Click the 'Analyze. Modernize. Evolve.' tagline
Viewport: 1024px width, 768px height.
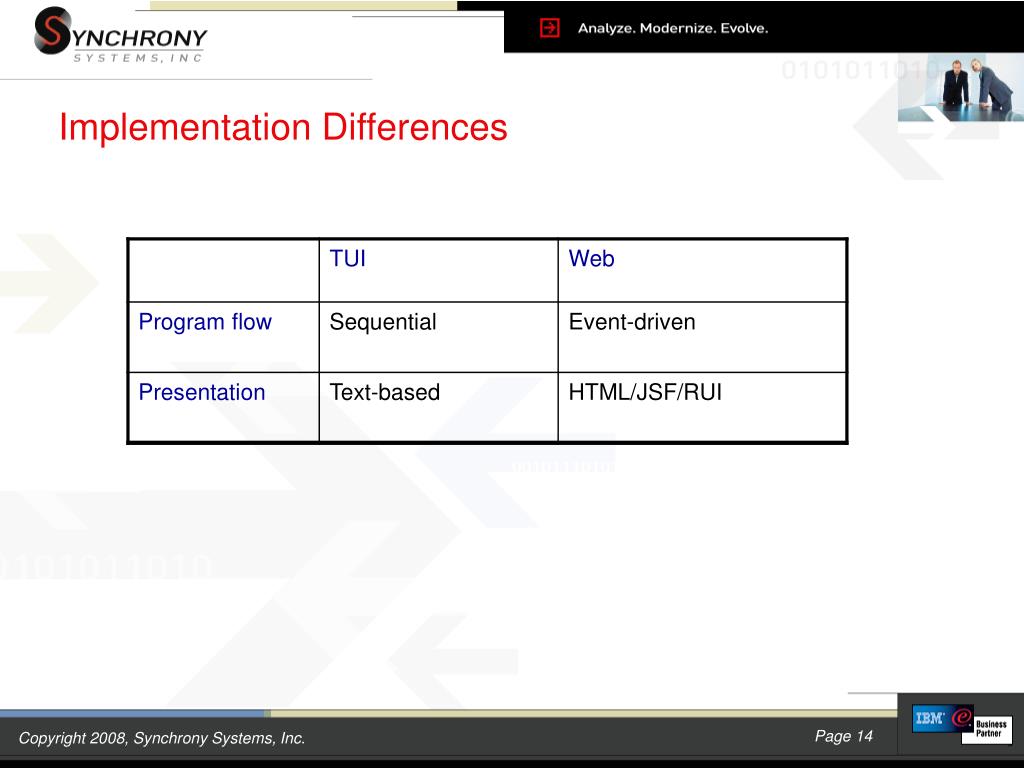point(673,28)
